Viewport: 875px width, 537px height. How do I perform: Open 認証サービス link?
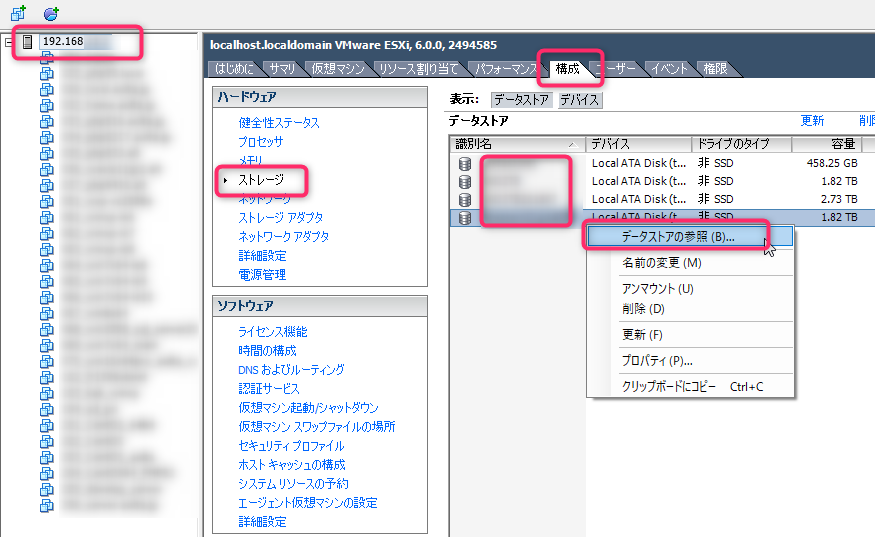[269, 389]
